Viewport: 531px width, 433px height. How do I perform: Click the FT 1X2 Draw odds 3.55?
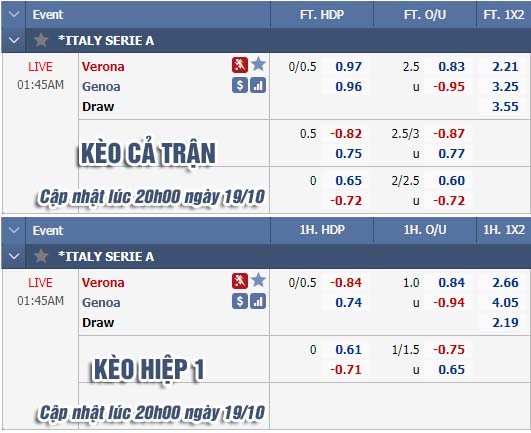505,107
